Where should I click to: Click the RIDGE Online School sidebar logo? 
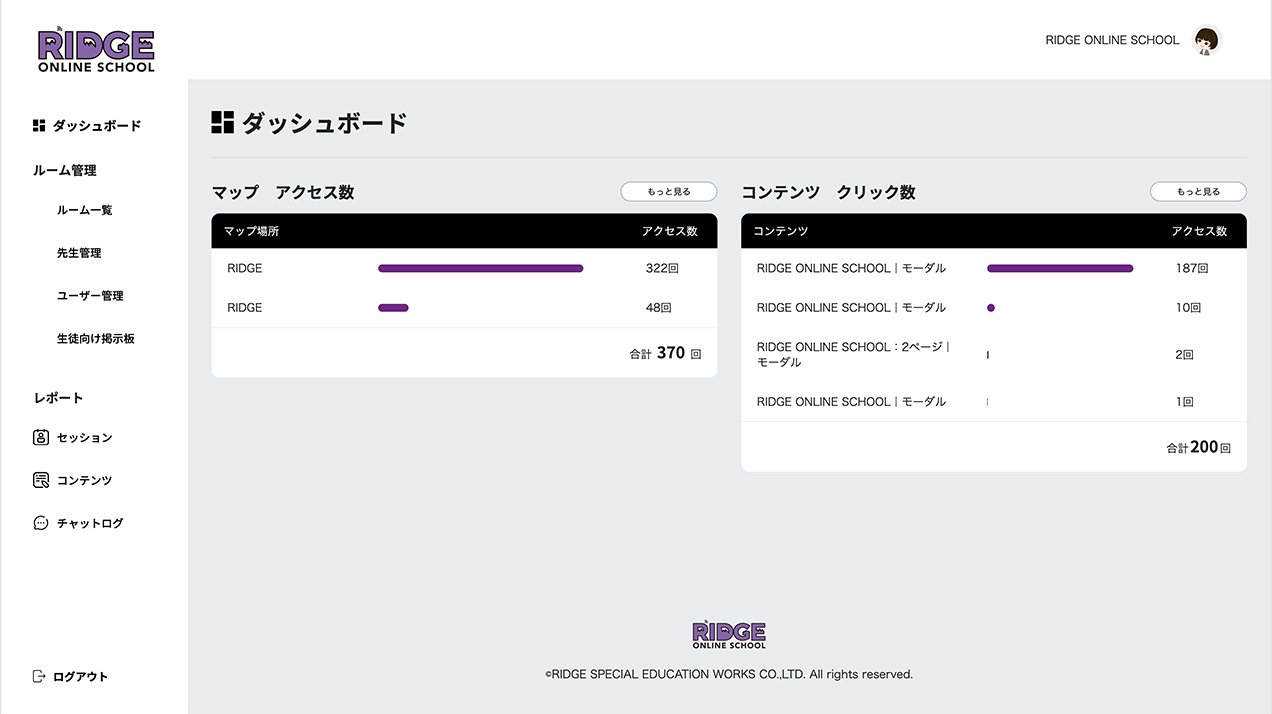click(x=96, y=49)
